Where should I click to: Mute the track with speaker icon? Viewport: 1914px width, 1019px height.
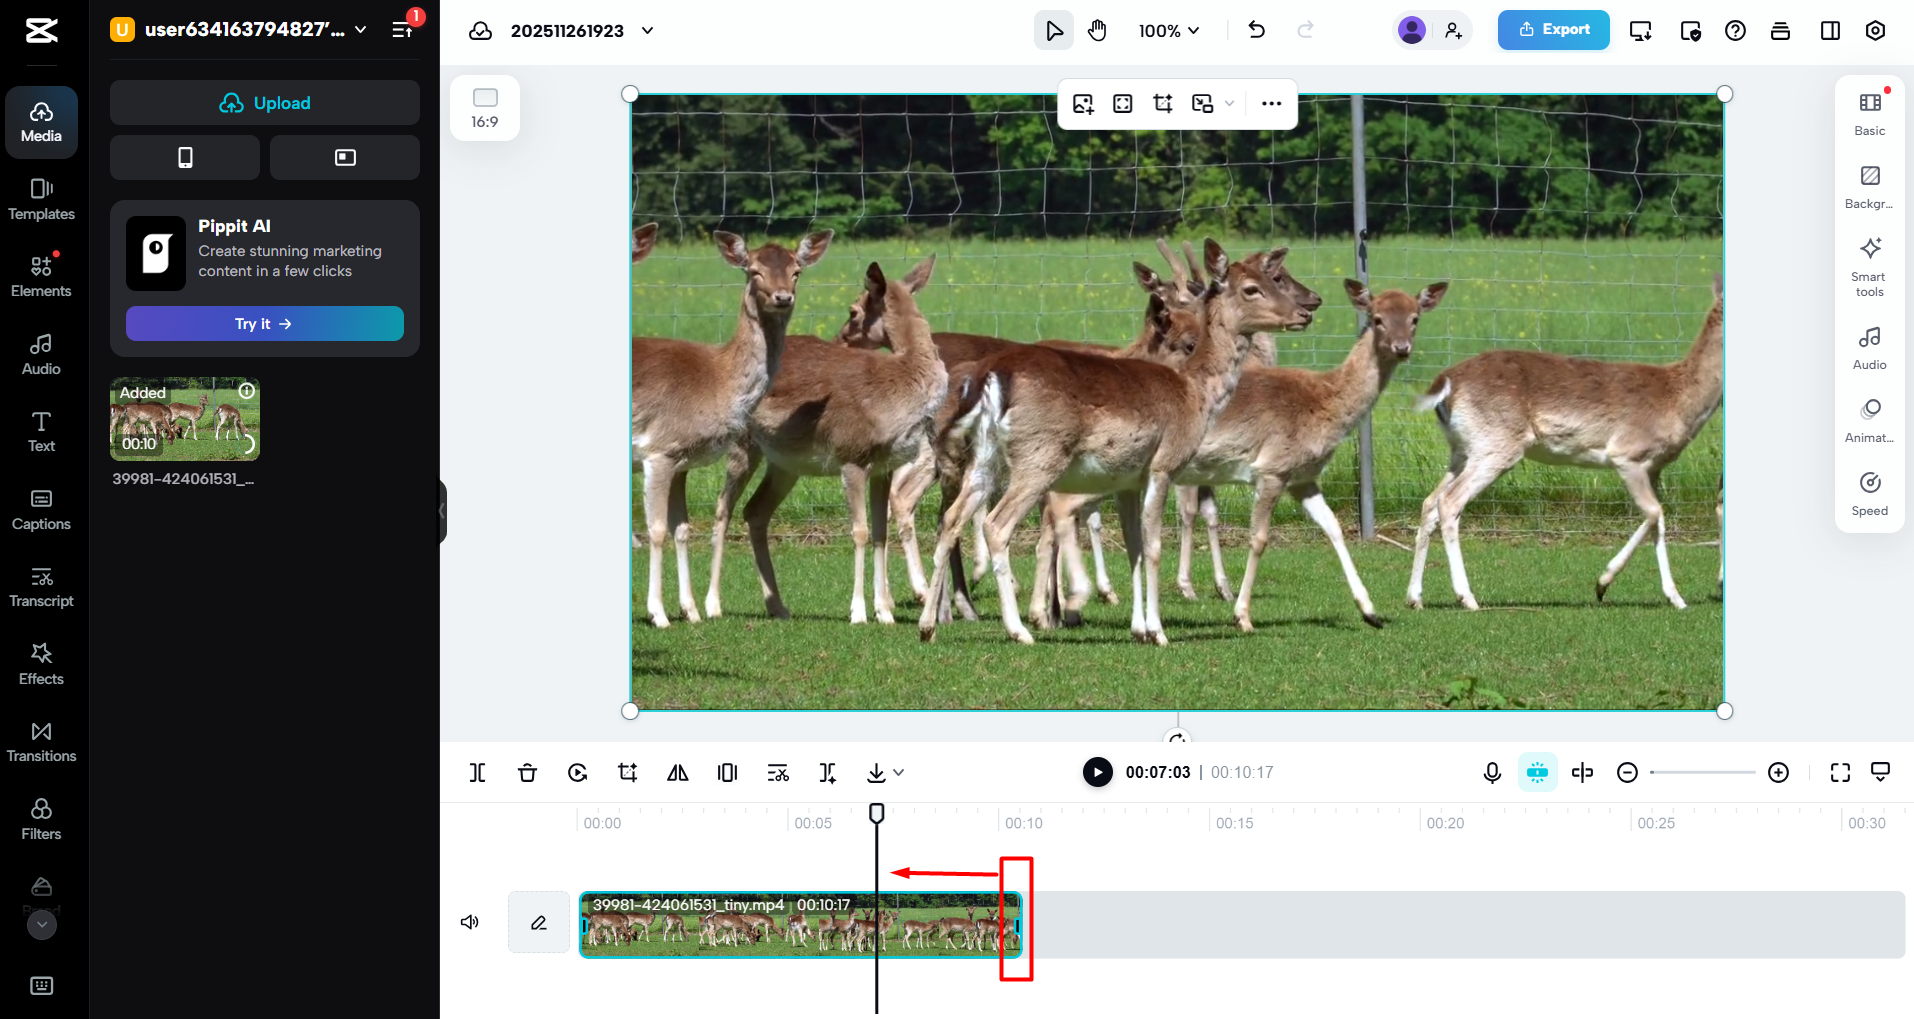469,922
